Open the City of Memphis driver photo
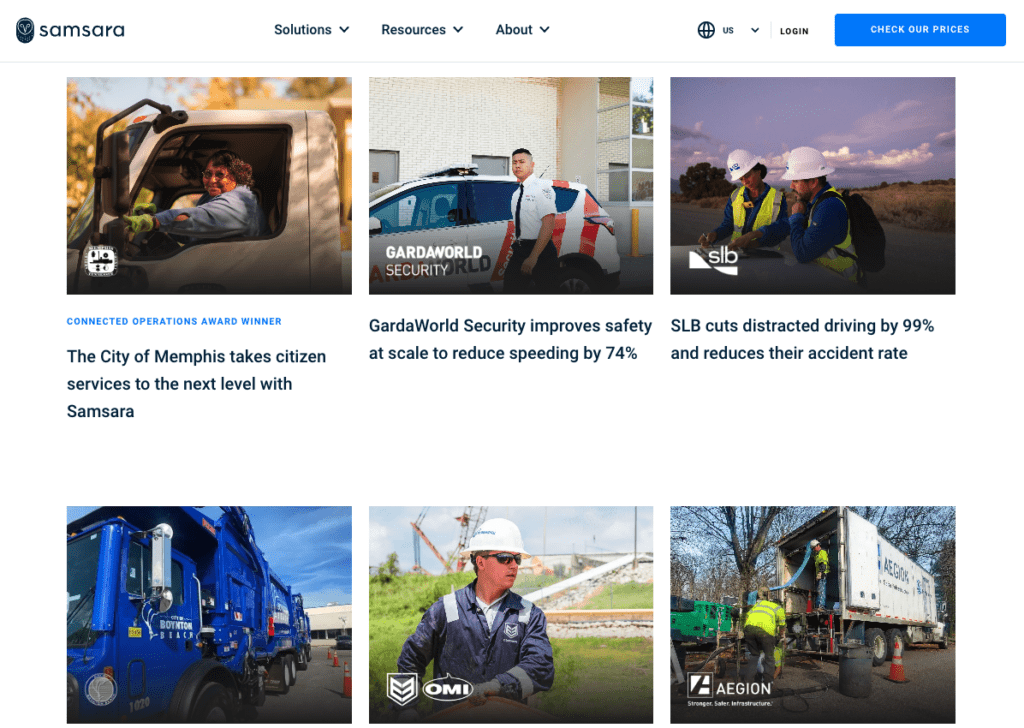Screen dimensions: 1024x728 tap(209, 185)
